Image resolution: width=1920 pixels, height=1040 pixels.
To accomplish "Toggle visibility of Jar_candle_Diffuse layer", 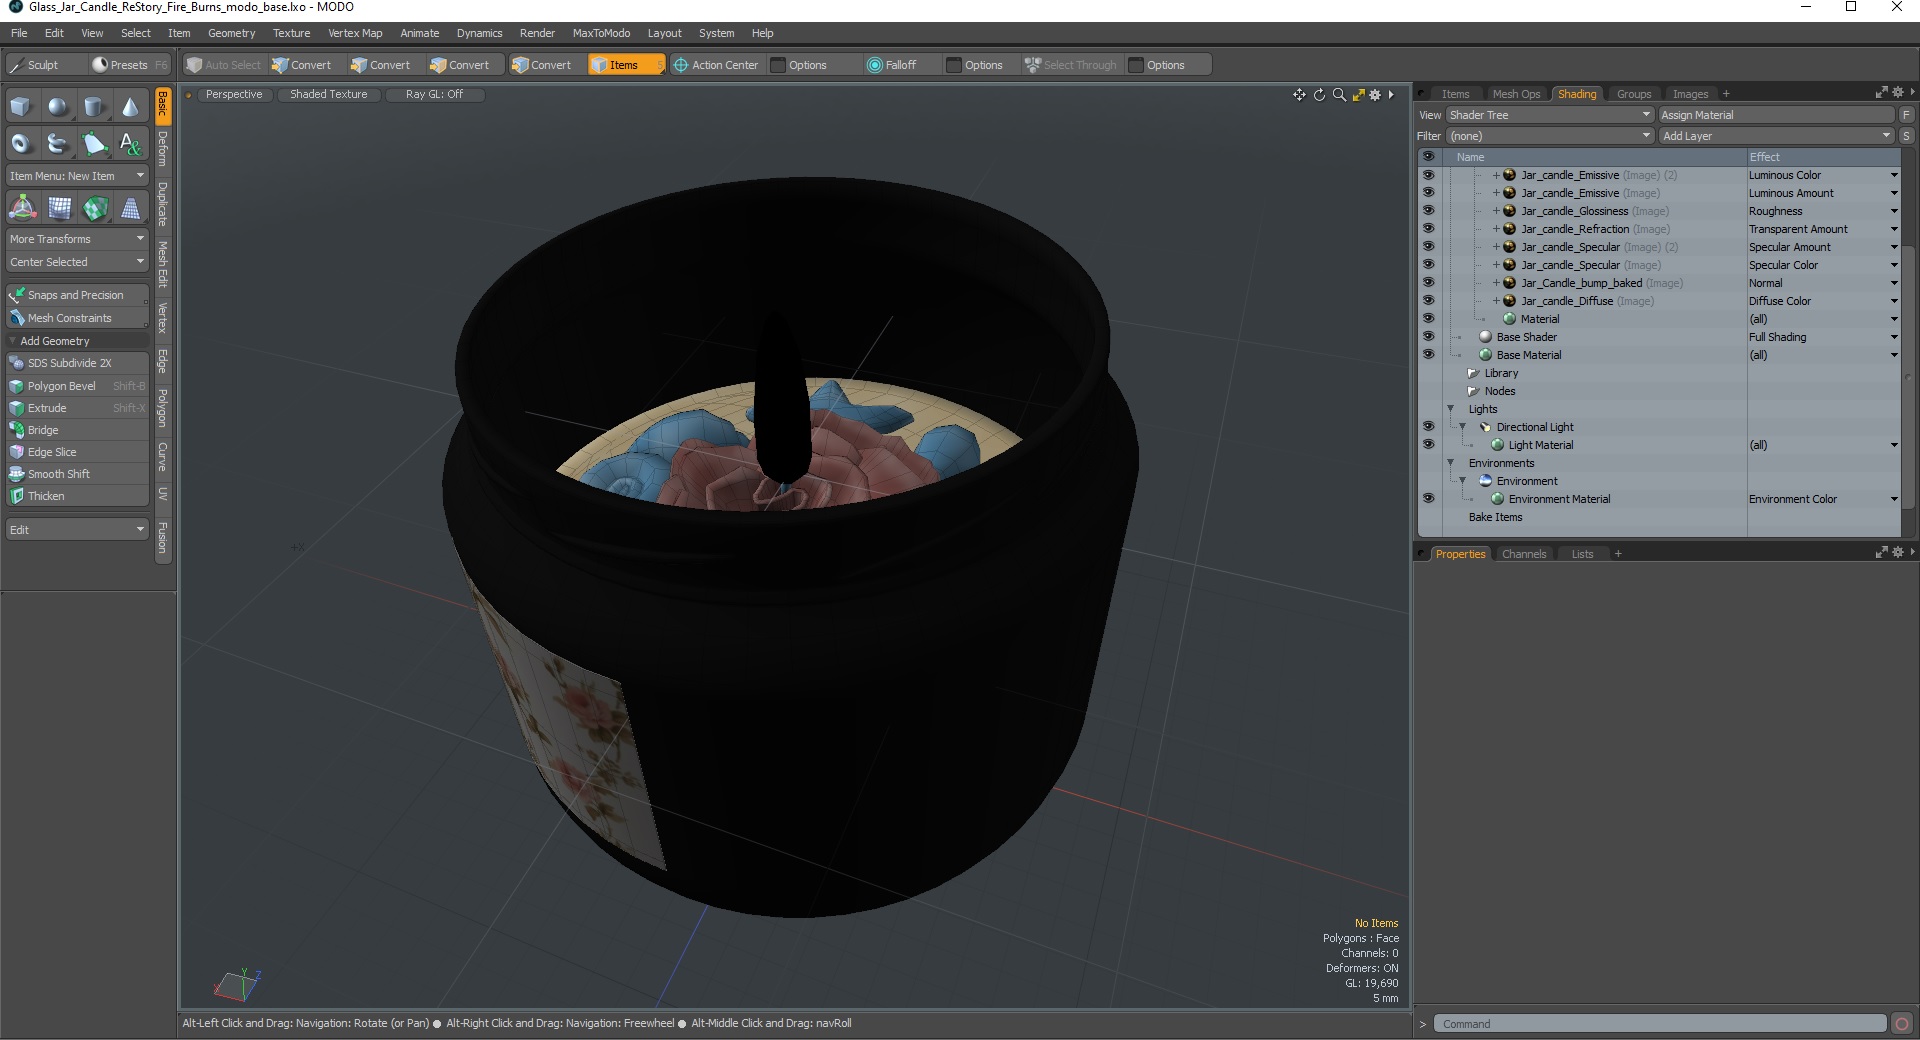I will pos(1428,301).
